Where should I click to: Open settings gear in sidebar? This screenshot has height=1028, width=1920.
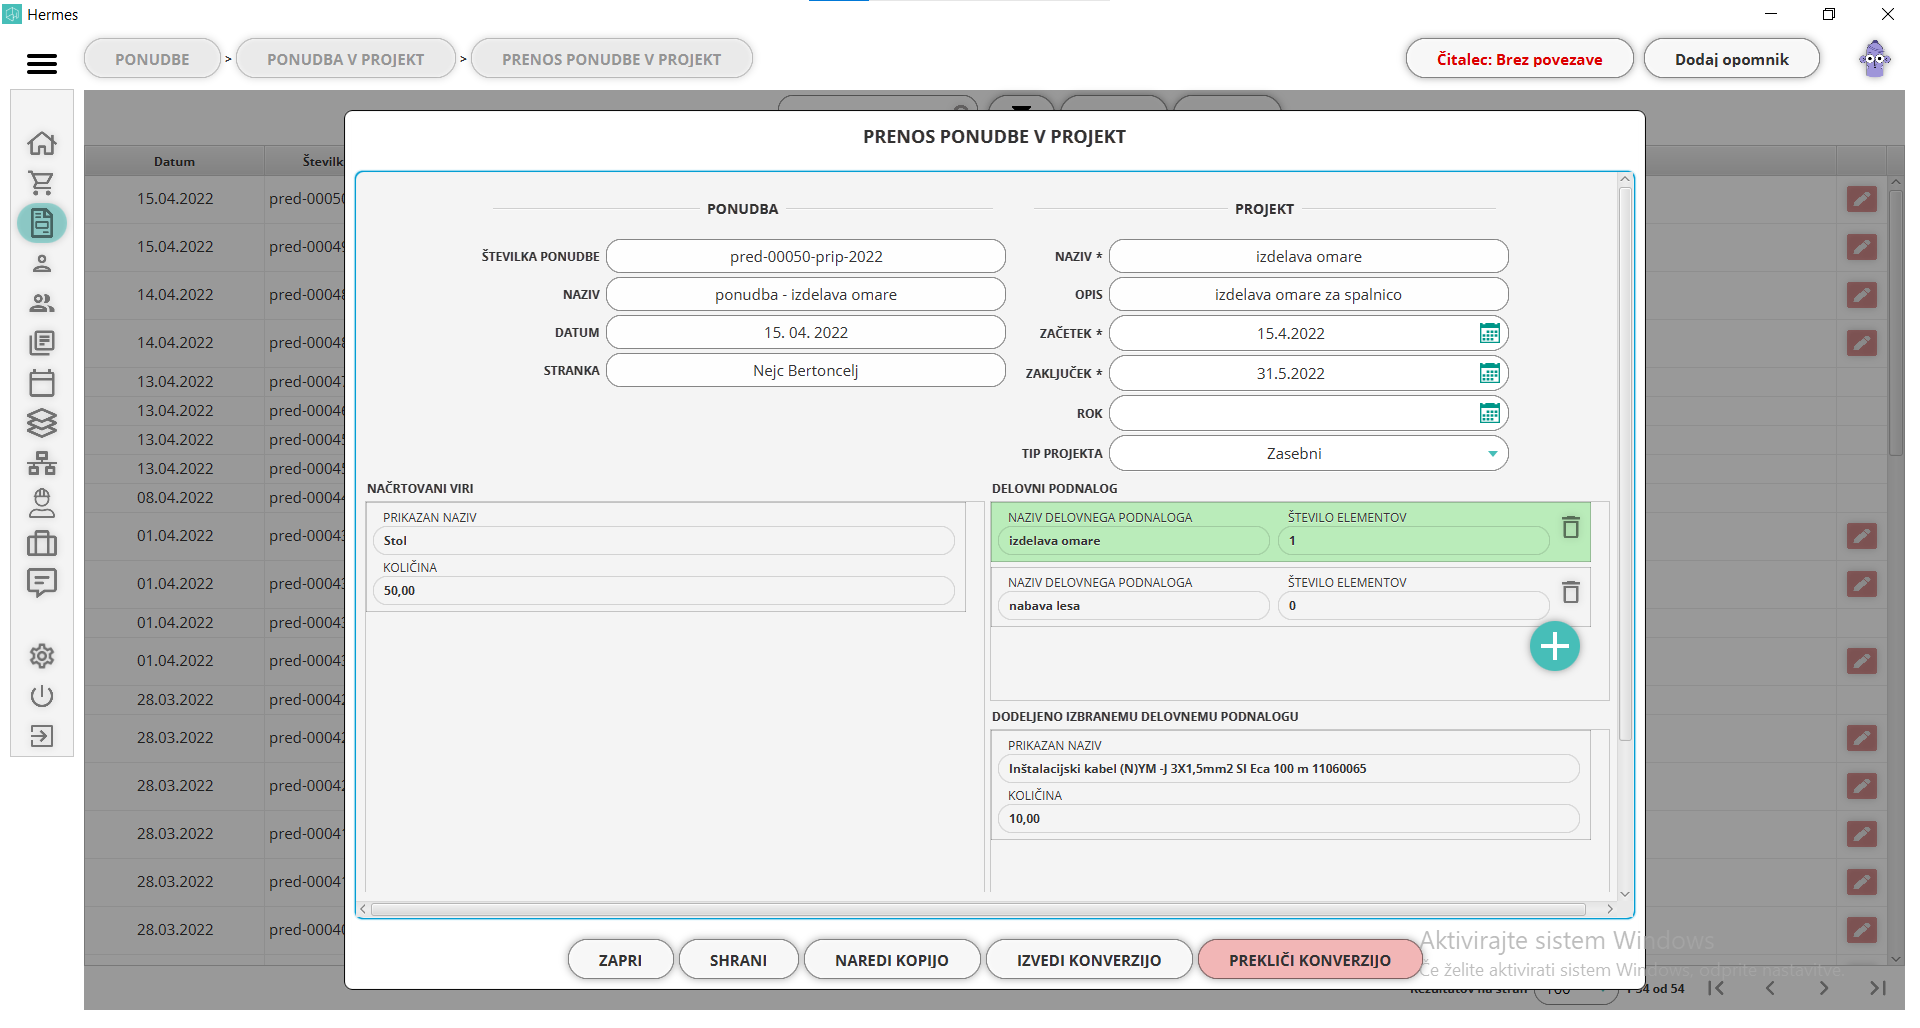42,656
